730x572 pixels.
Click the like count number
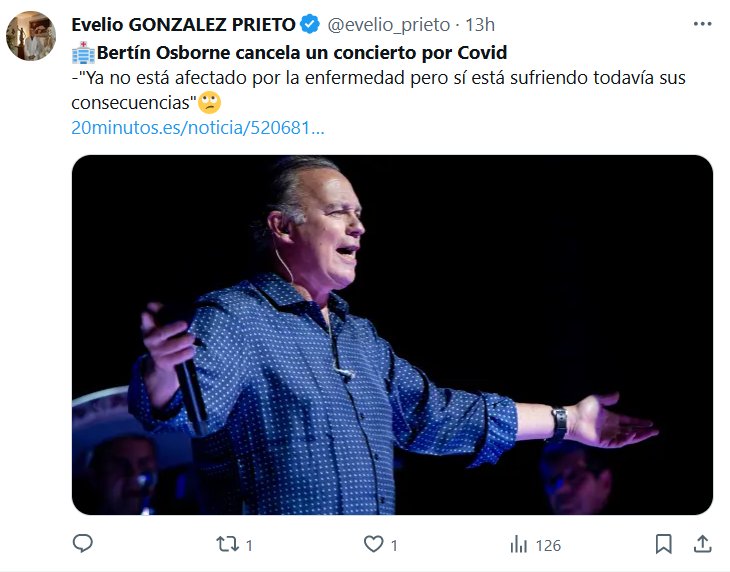coord(394,545)
